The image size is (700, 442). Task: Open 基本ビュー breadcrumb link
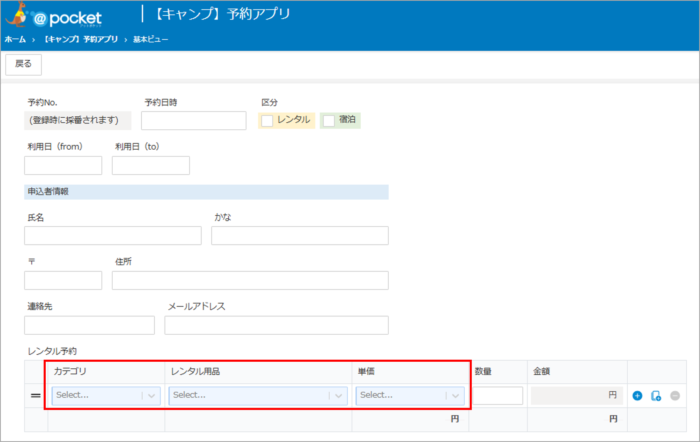(x=150, y=39)
